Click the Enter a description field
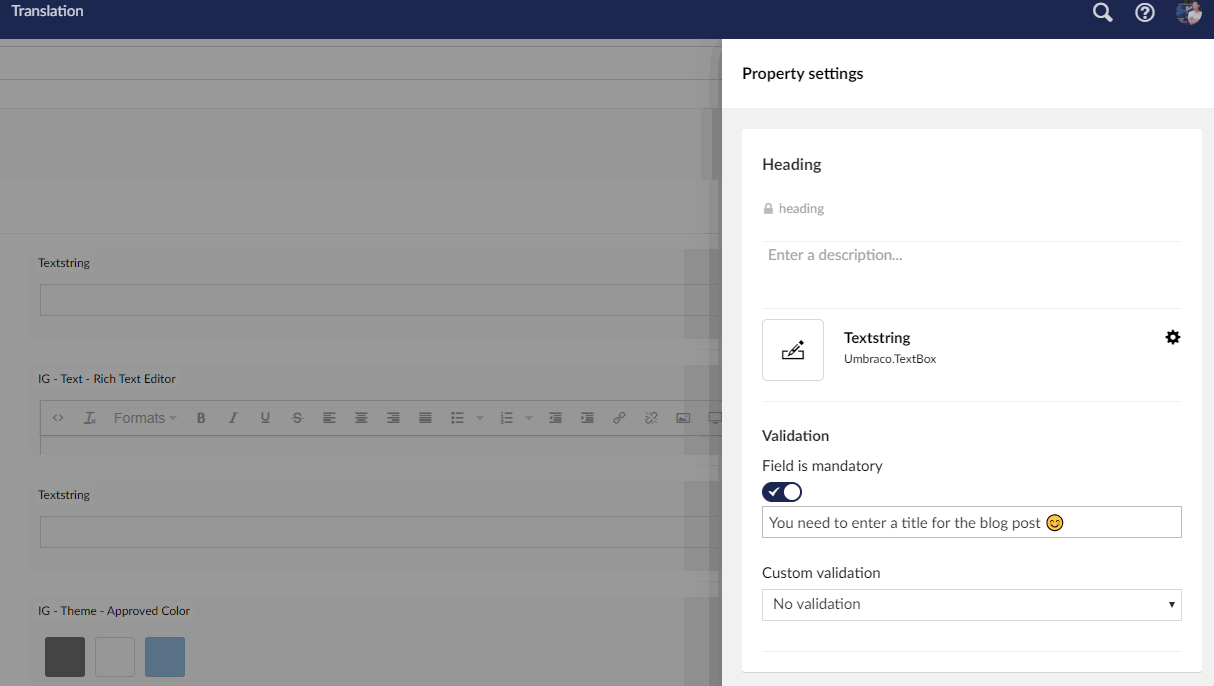 pyautogui.click(x=972, y=255)
